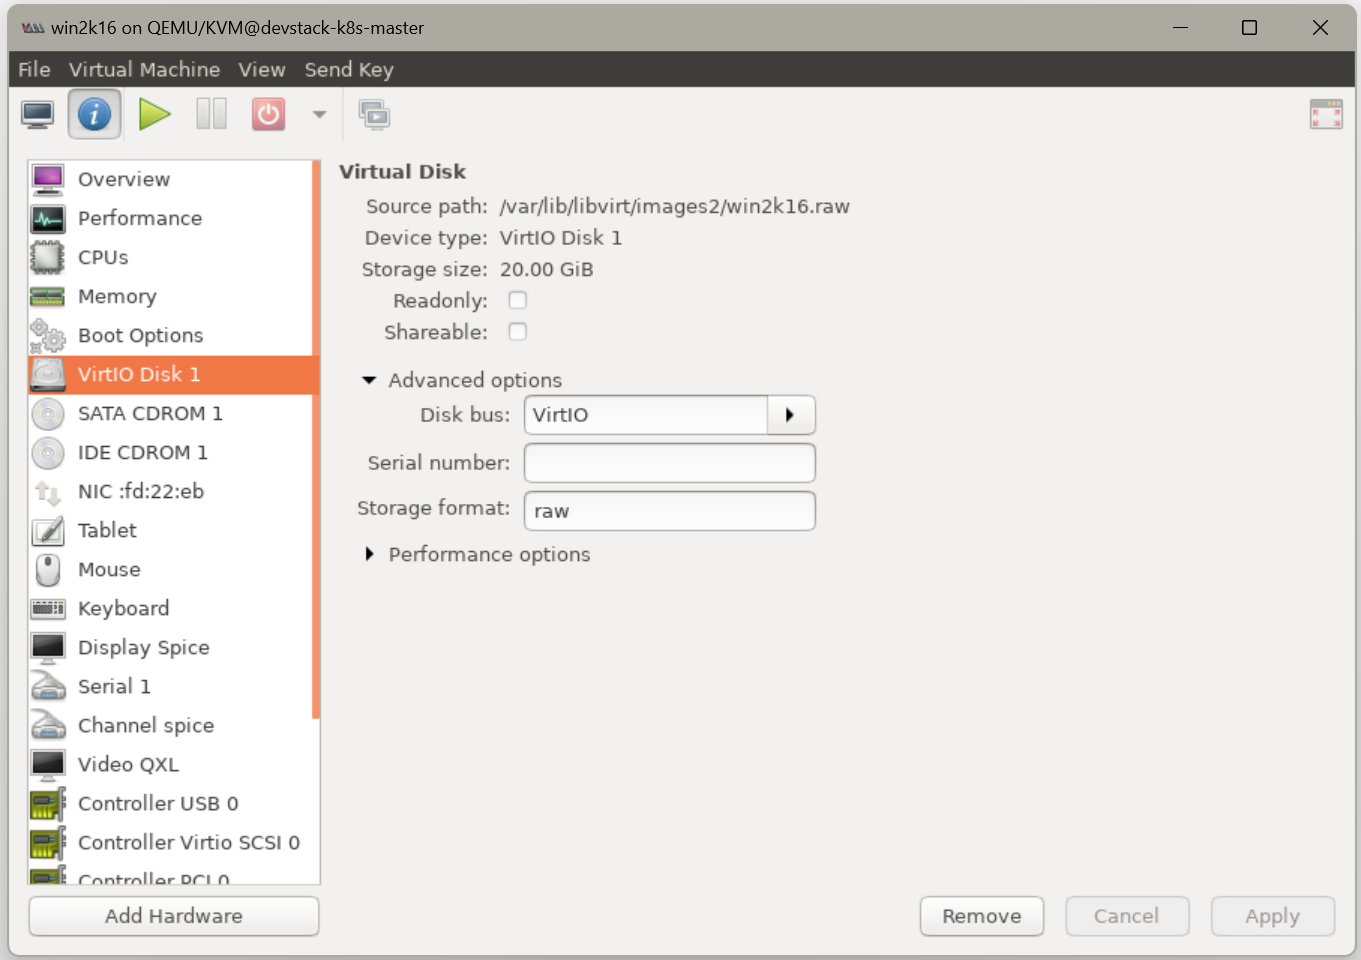
Task: Select the Mouse device icon
Action: [48, 569]
